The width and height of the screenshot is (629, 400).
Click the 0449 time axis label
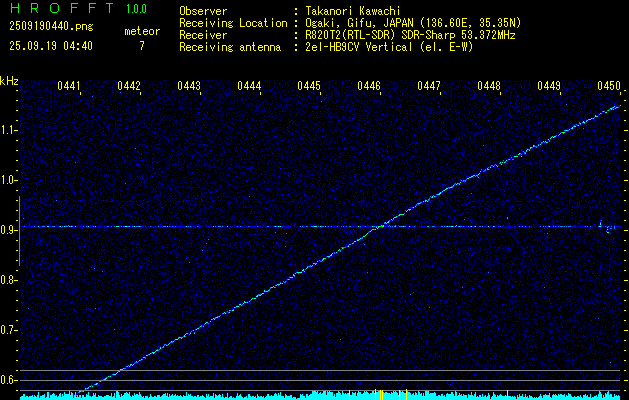[x=549, y=86]
